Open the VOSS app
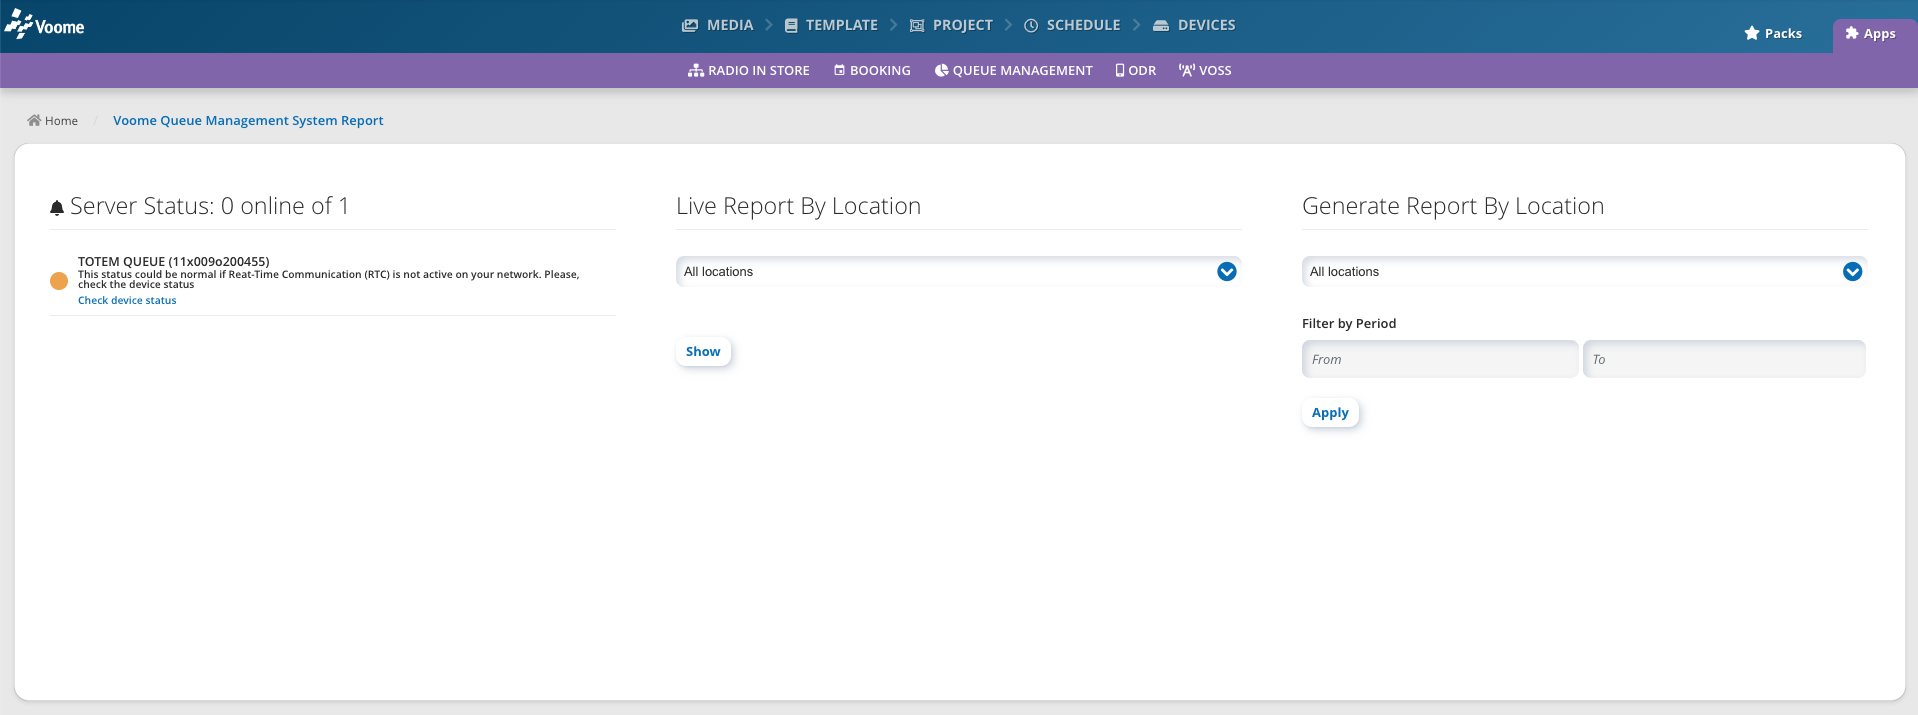 pos(1205,71)
